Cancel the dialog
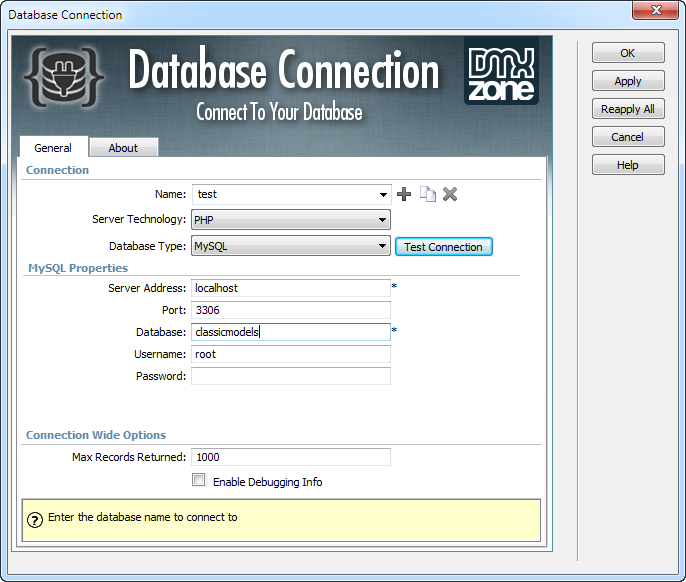The image size is (686, 582). (628, 137)
